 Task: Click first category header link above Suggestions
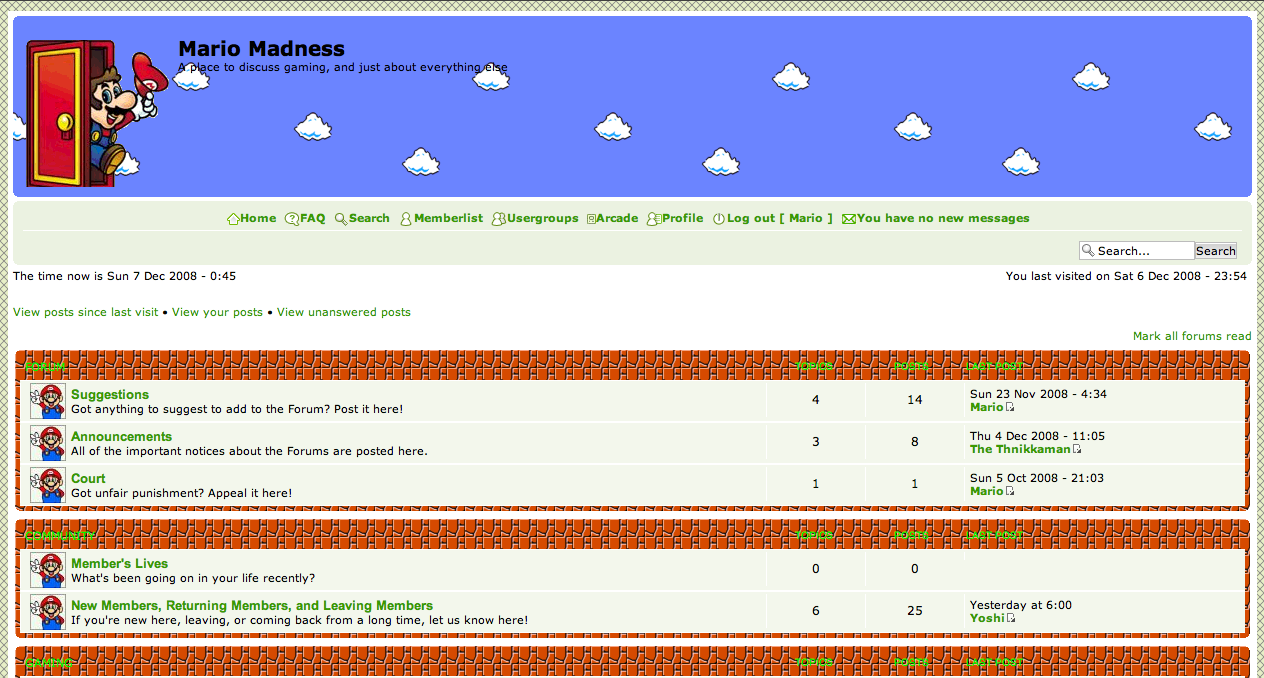point(45,367)
